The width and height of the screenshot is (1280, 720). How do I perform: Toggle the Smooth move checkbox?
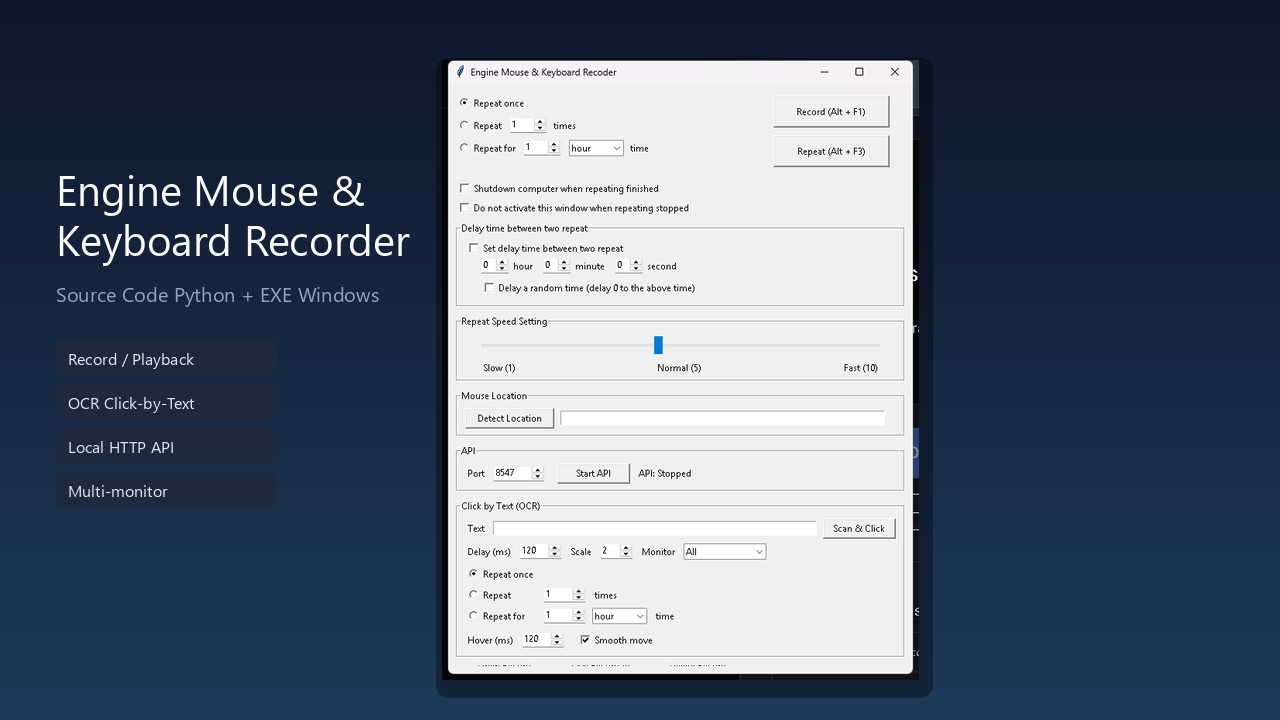(585, 640)
